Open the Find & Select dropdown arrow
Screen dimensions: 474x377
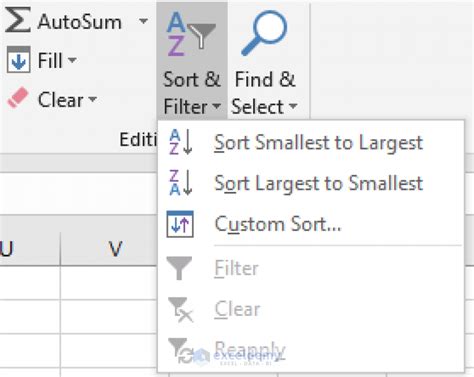tap(293, 106)
